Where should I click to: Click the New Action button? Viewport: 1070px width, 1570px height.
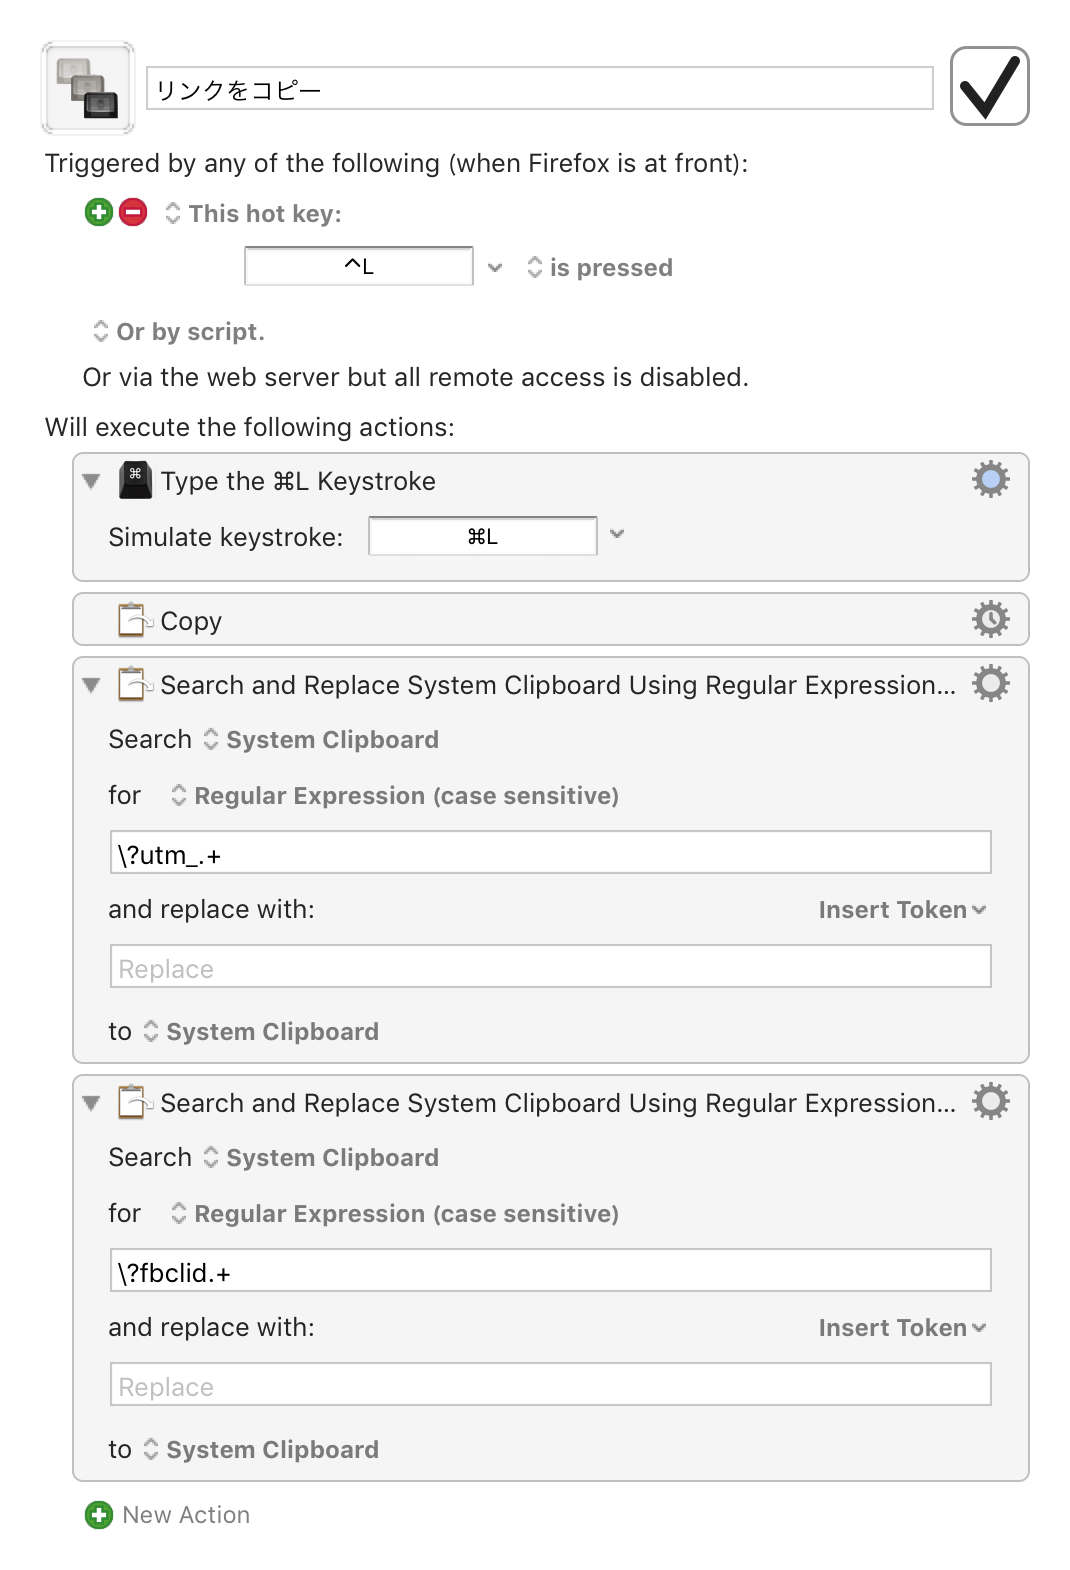(186, 1515)
